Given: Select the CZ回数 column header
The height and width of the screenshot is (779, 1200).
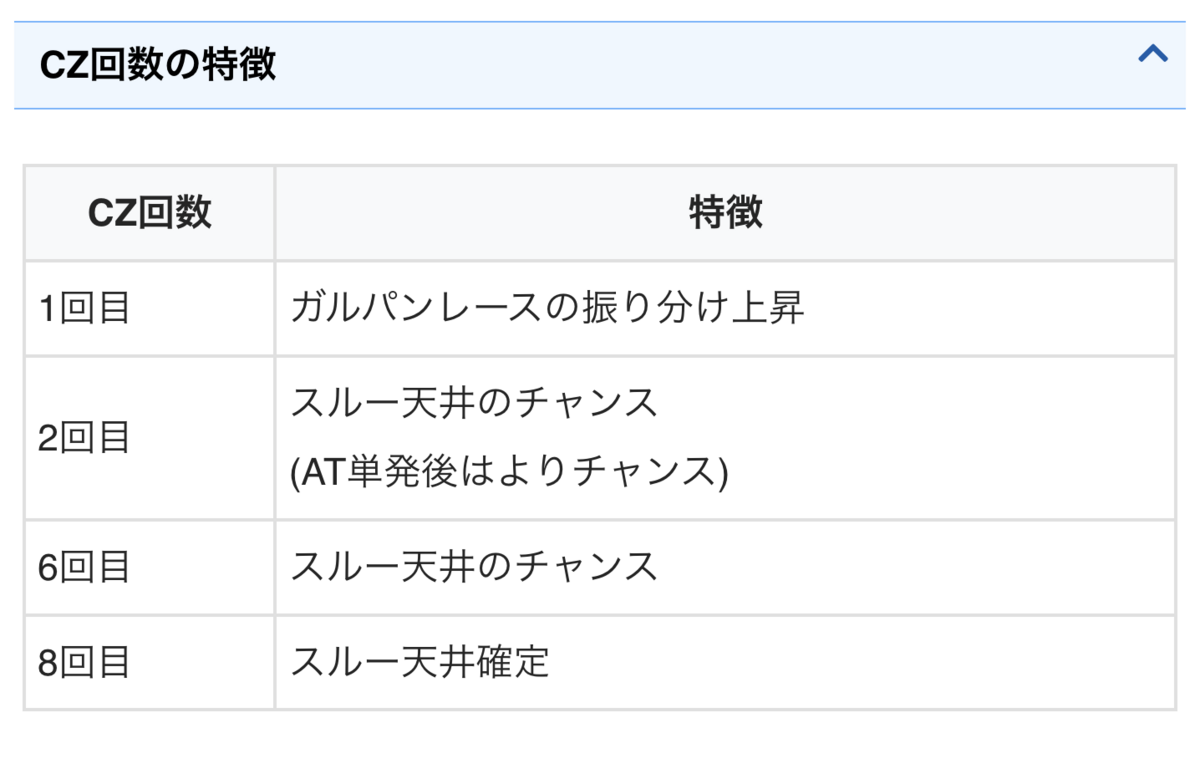Looking at the screenshot, I should pos(150,213).
